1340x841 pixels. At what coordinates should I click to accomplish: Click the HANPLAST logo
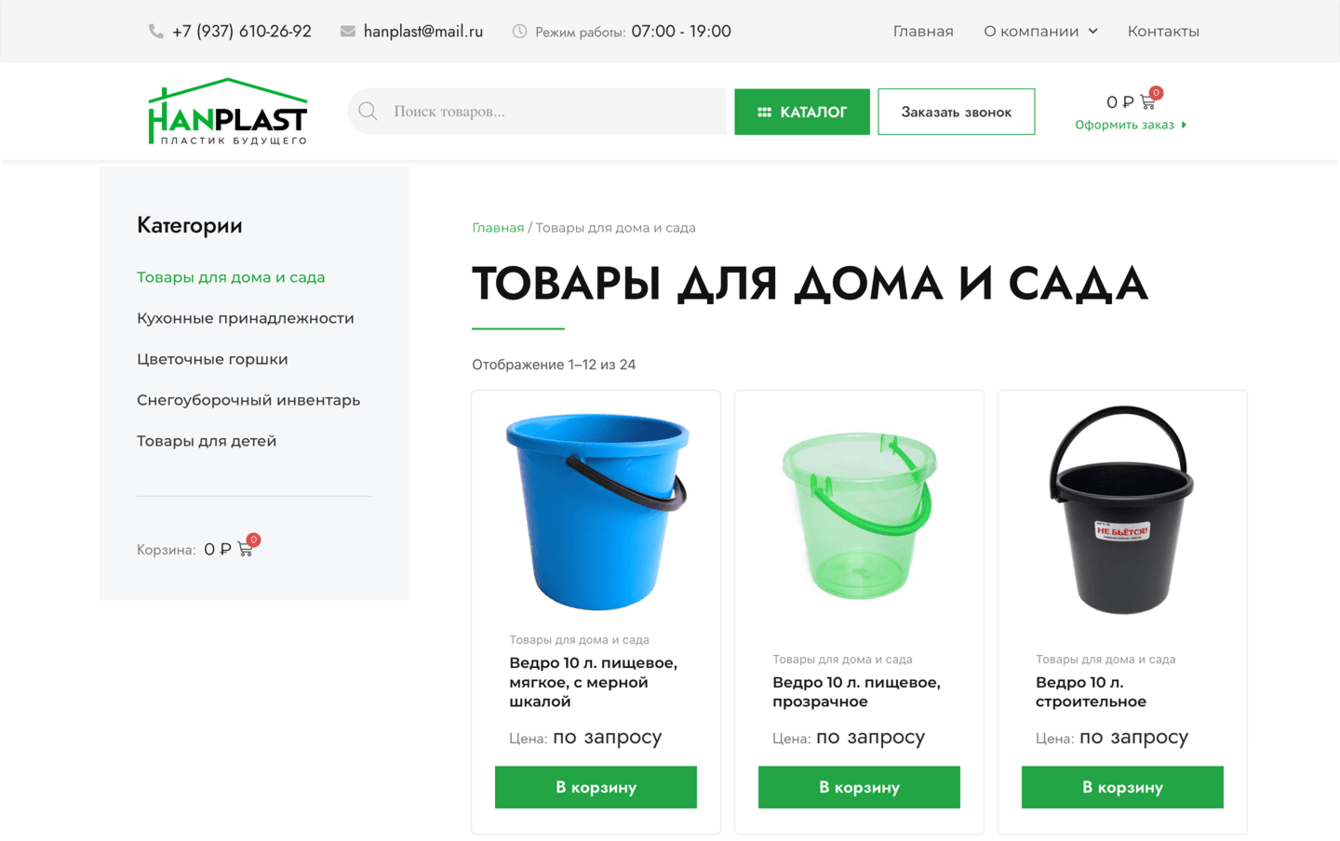click(x=228, y=112)
